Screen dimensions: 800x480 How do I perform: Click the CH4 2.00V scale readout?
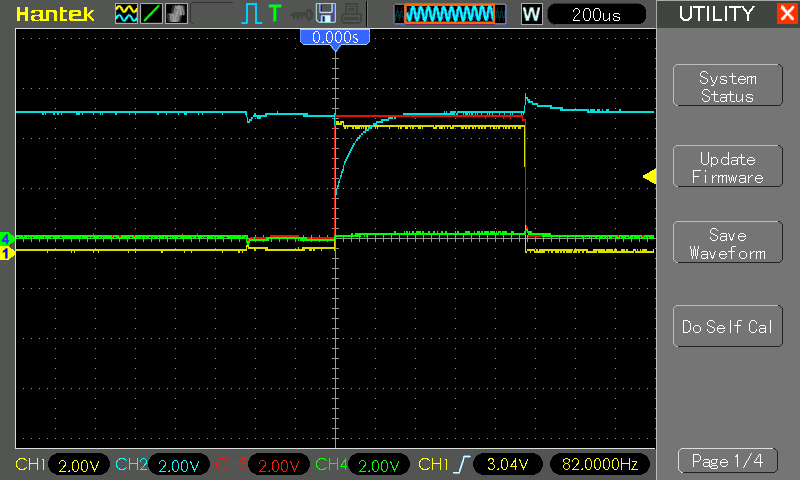379,465
